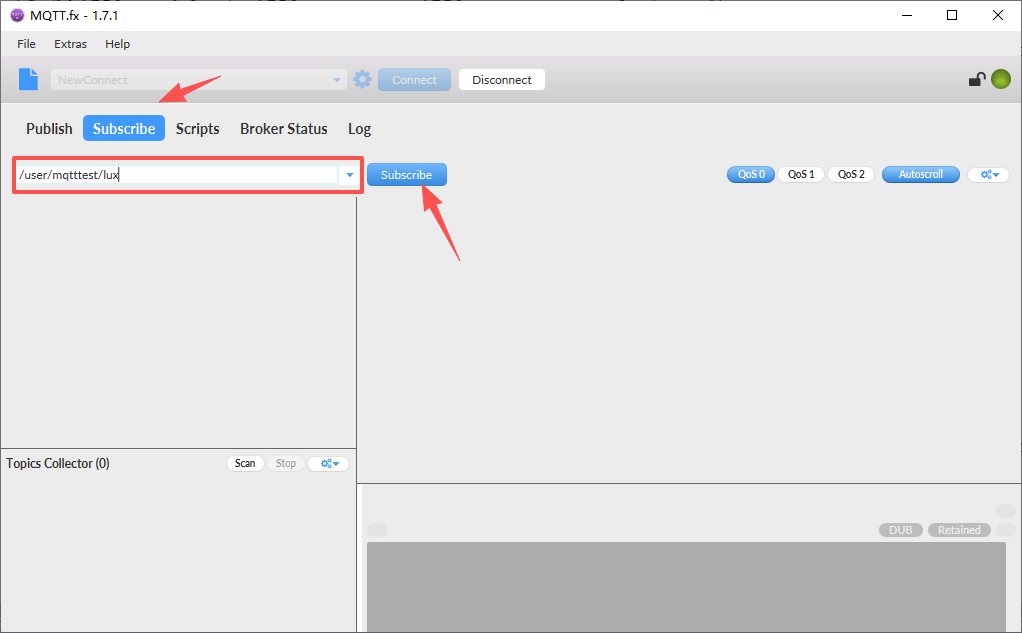
Task: Click Stop in Topics Collector
Action: tap(285, 464)
